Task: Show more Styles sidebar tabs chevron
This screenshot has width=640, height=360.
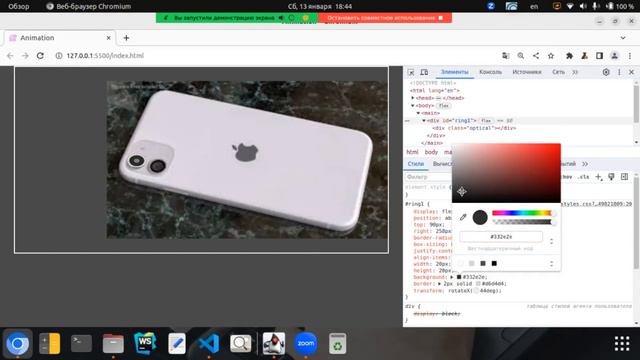Action: [x=585, y=164]
